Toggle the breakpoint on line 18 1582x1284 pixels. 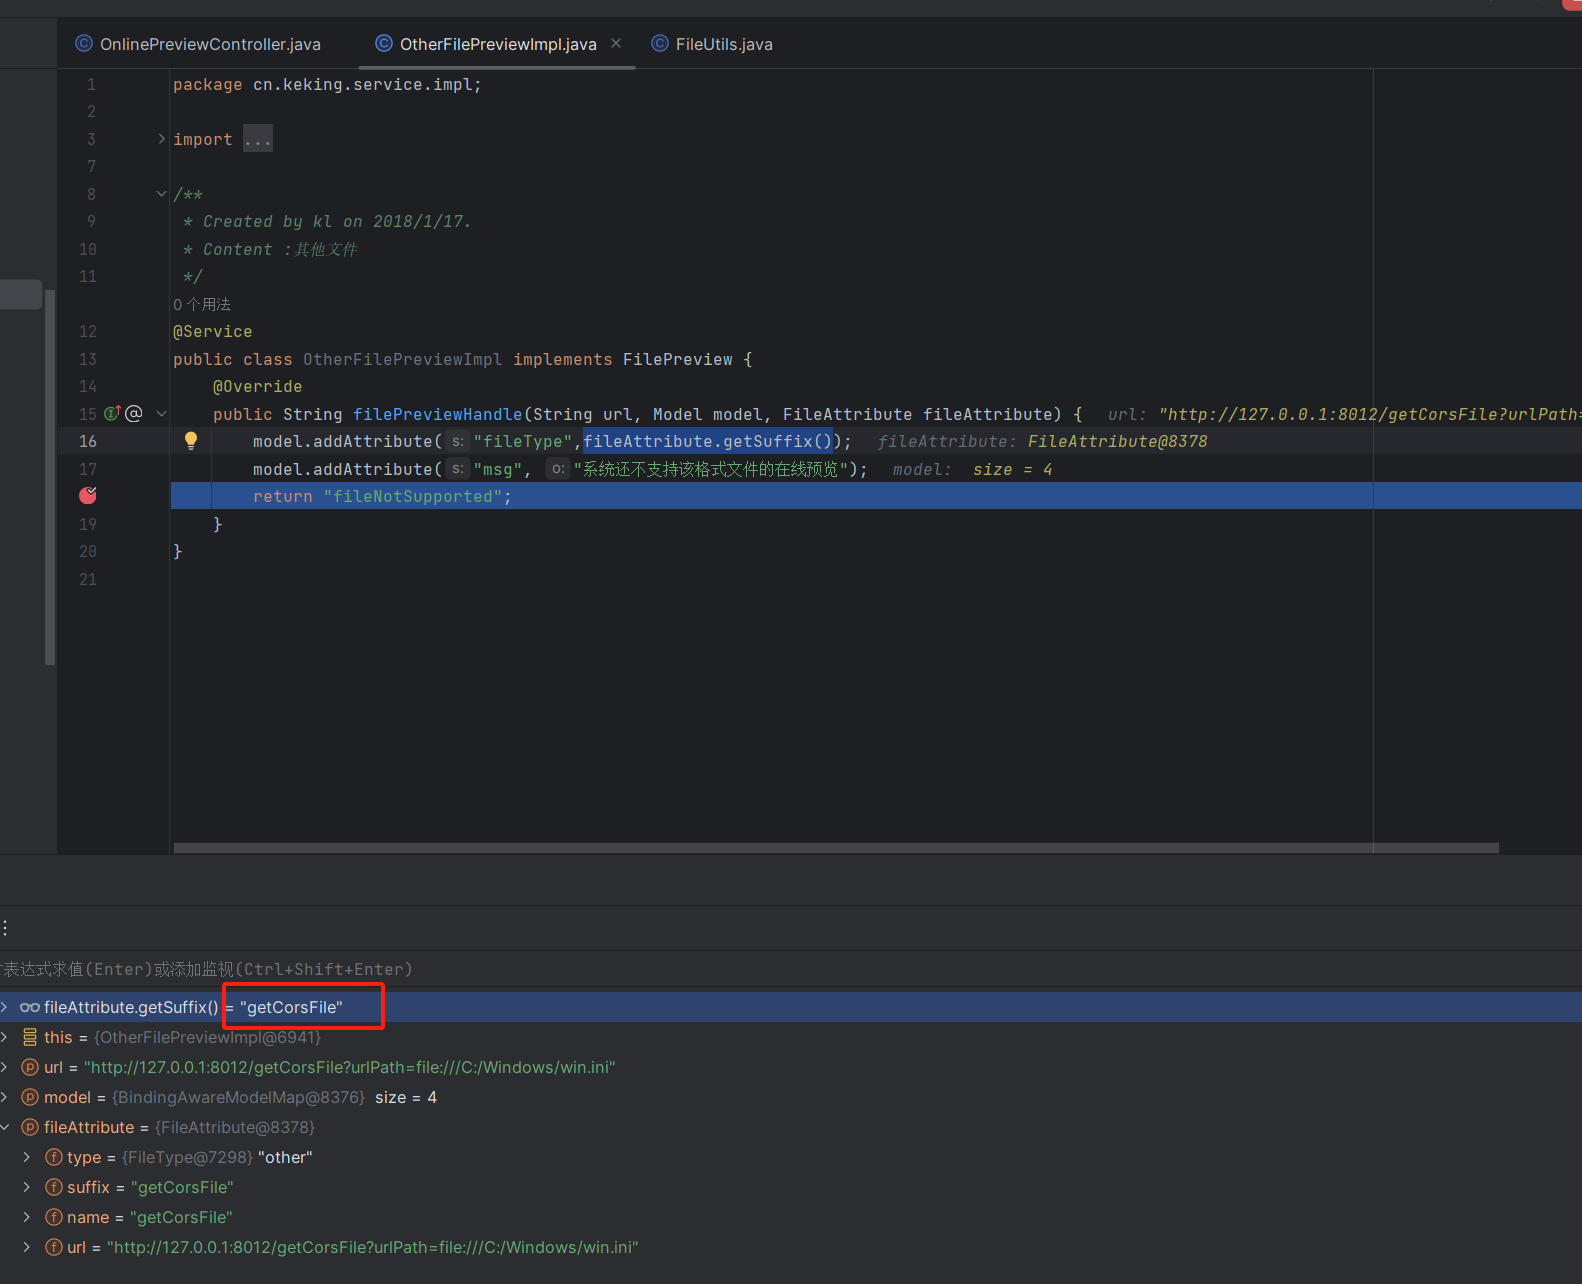(88, 495)
